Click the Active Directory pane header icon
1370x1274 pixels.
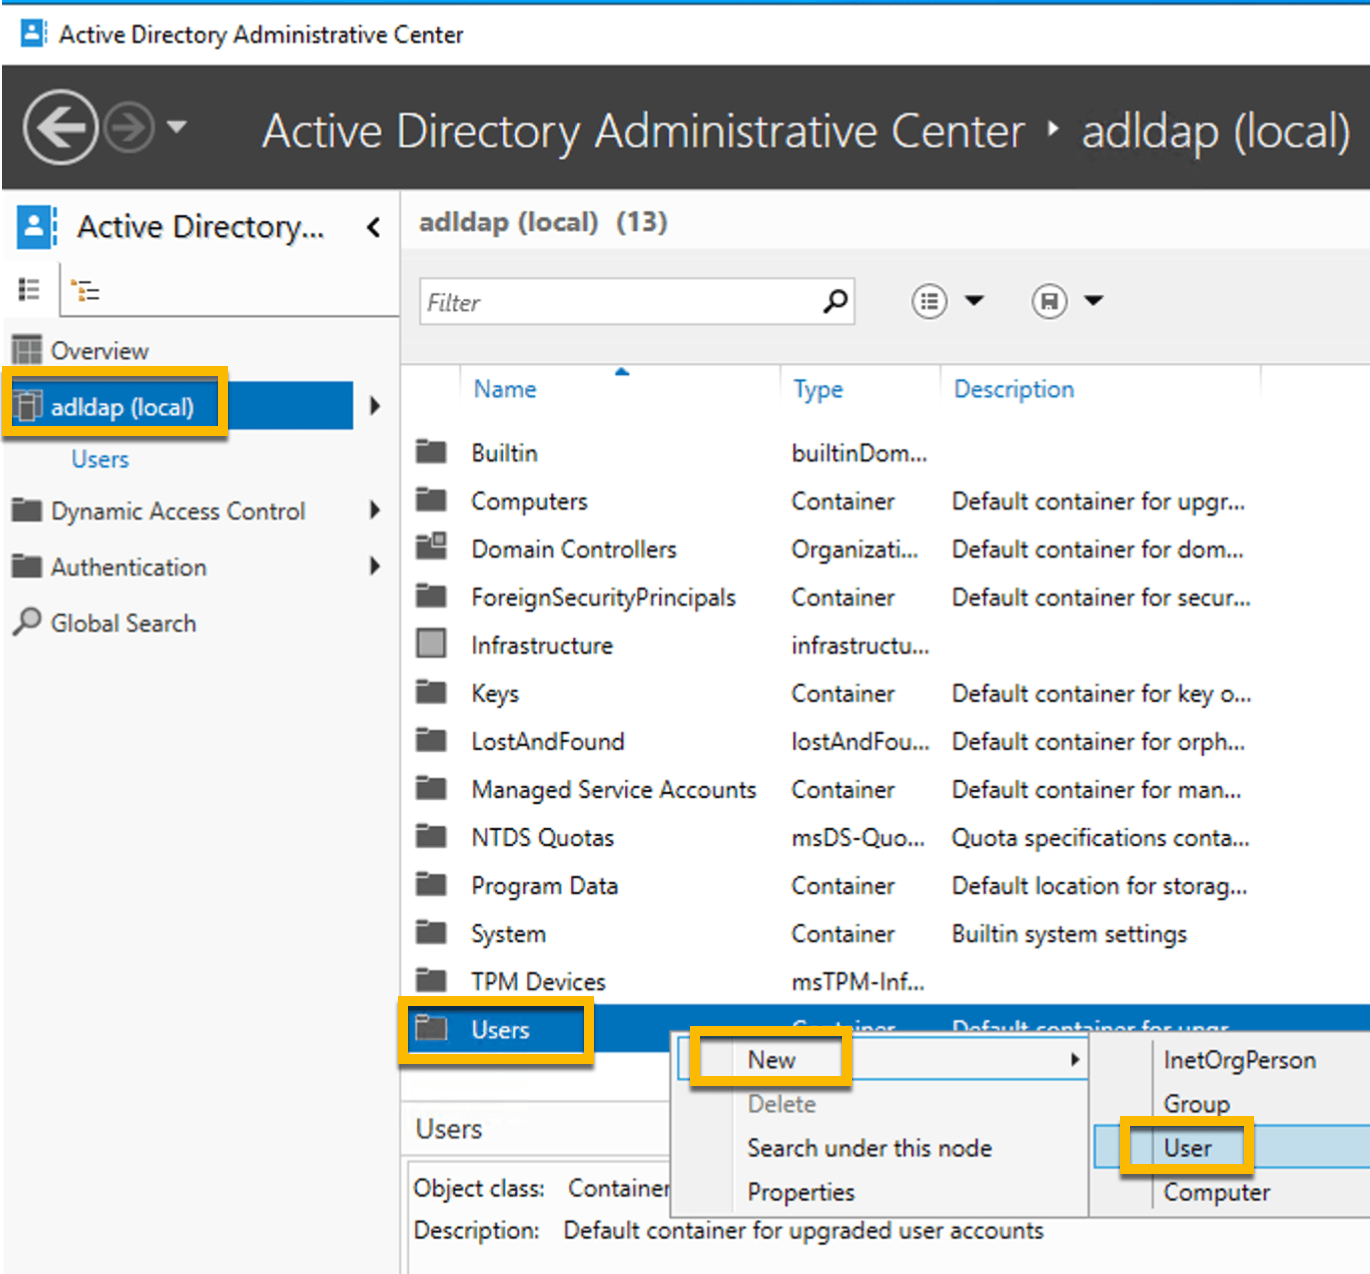(36, 227)
